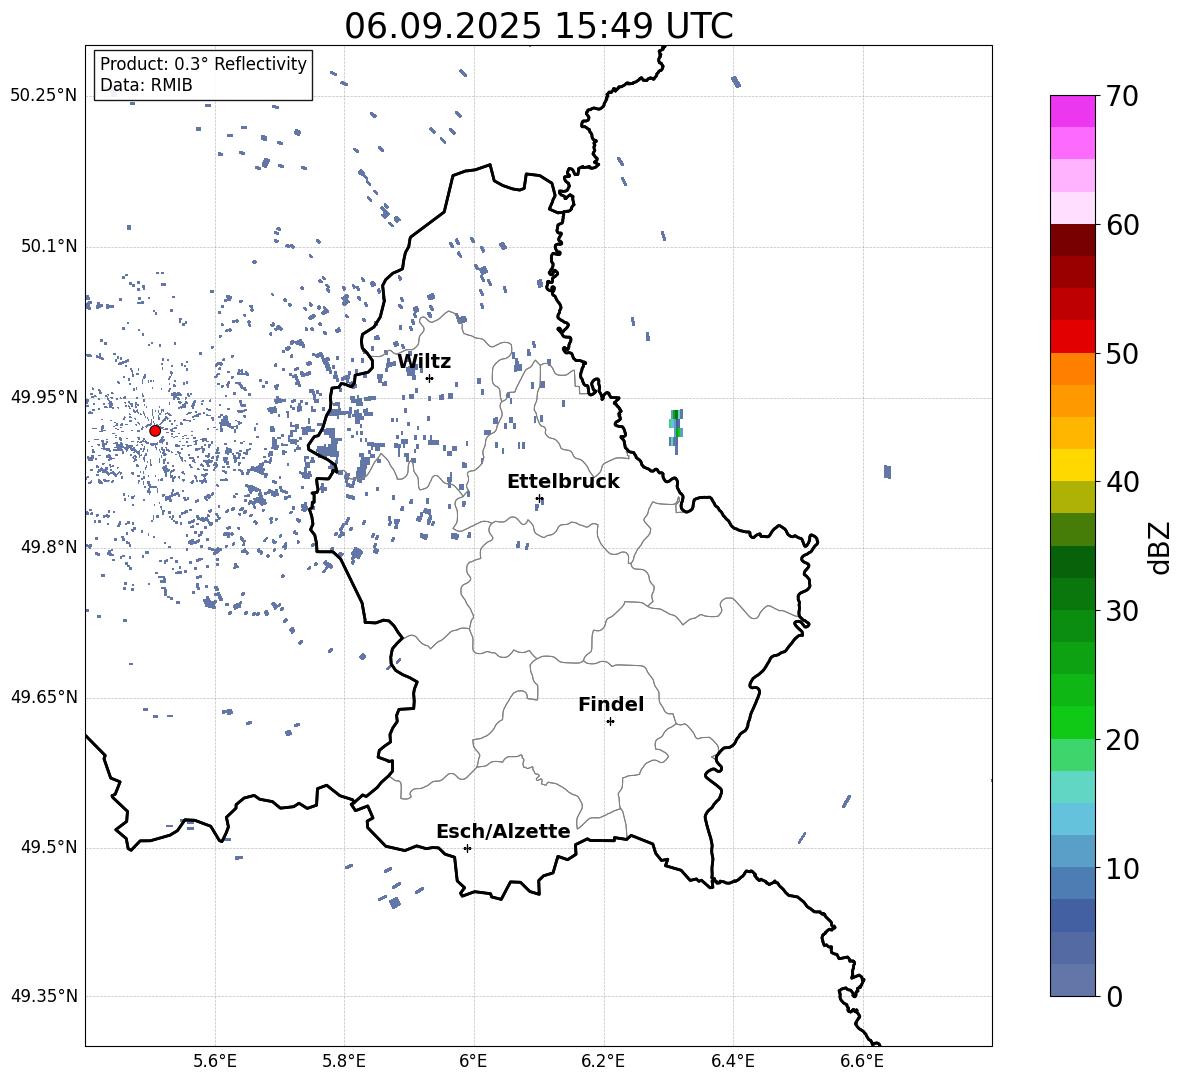Click the yellow 40 dBZ colorbar segment
Screen dimensions: 1184x1081
(x=1072, y=465)
